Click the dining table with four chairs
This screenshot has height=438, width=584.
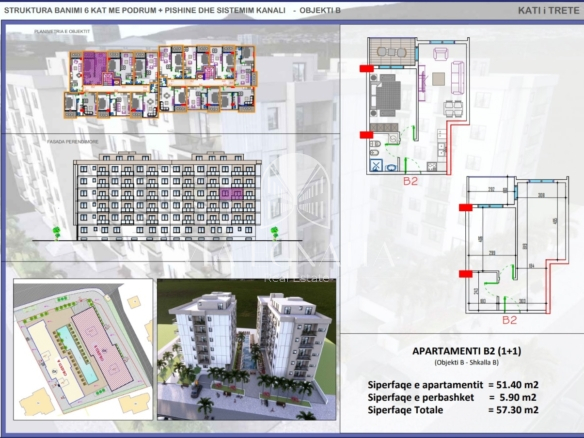(453, 109)
